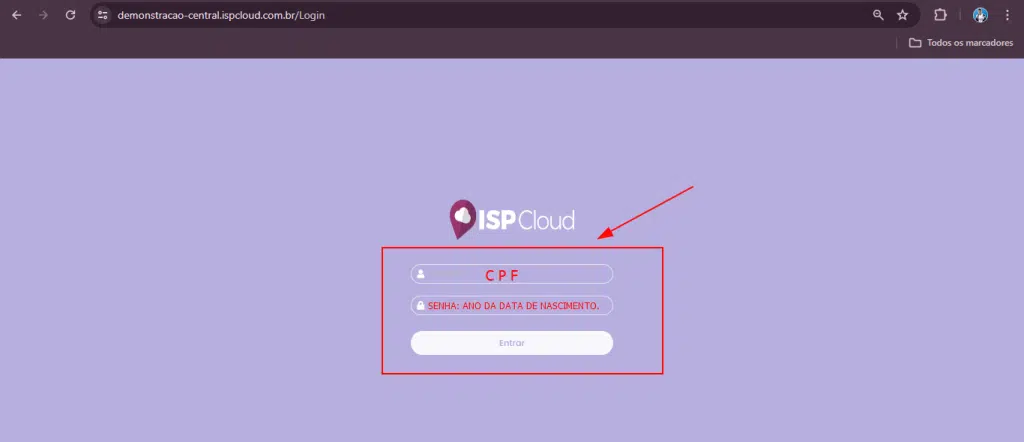Click the ISP Cloud pin logo icon
This screenshot has height=442, width=1024.
point(462,219)
